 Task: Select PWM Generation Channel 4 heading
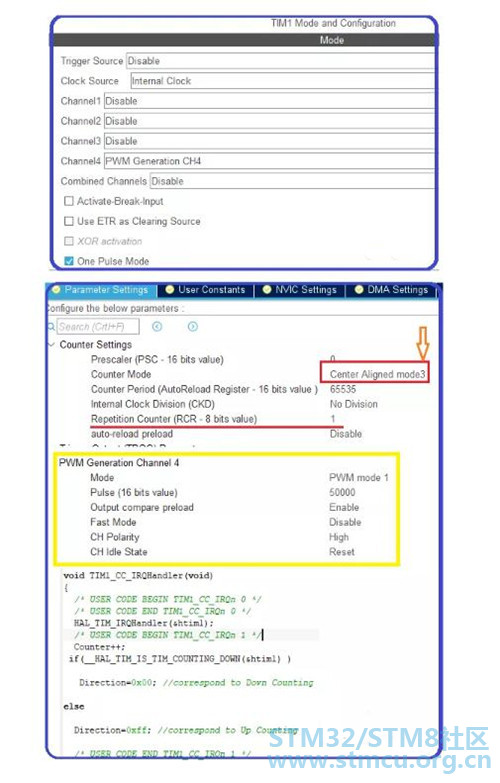click(119, 462)
